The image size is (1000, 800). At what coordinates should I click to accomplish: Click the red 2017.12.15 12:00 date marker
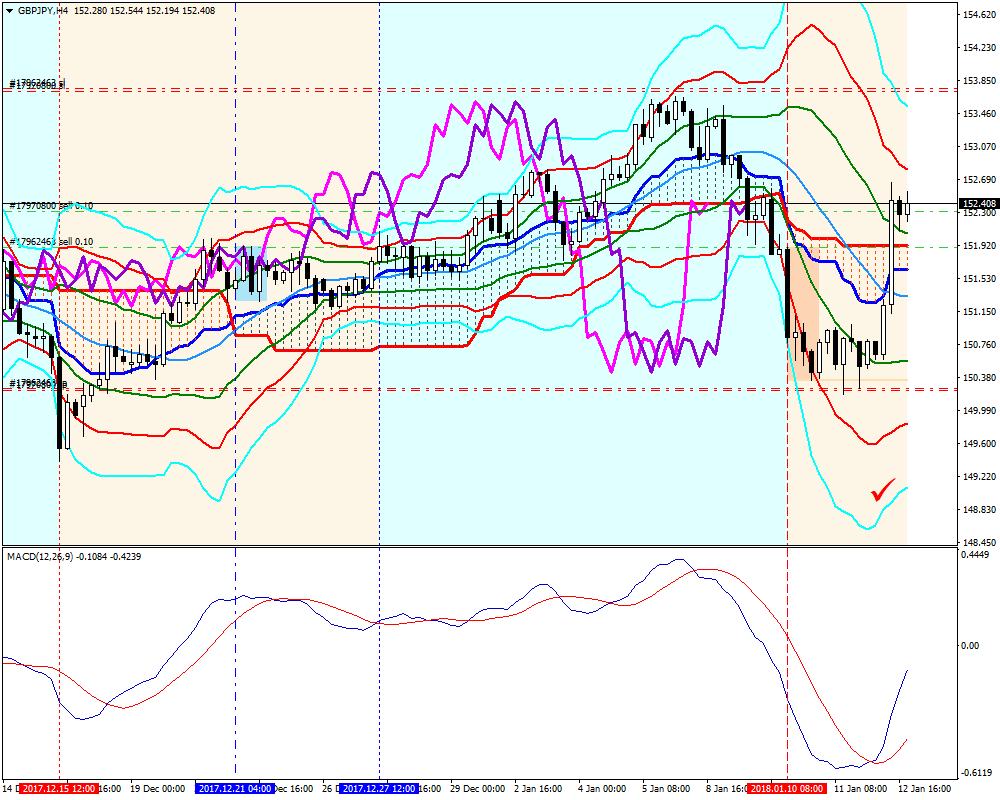point(59,789)
